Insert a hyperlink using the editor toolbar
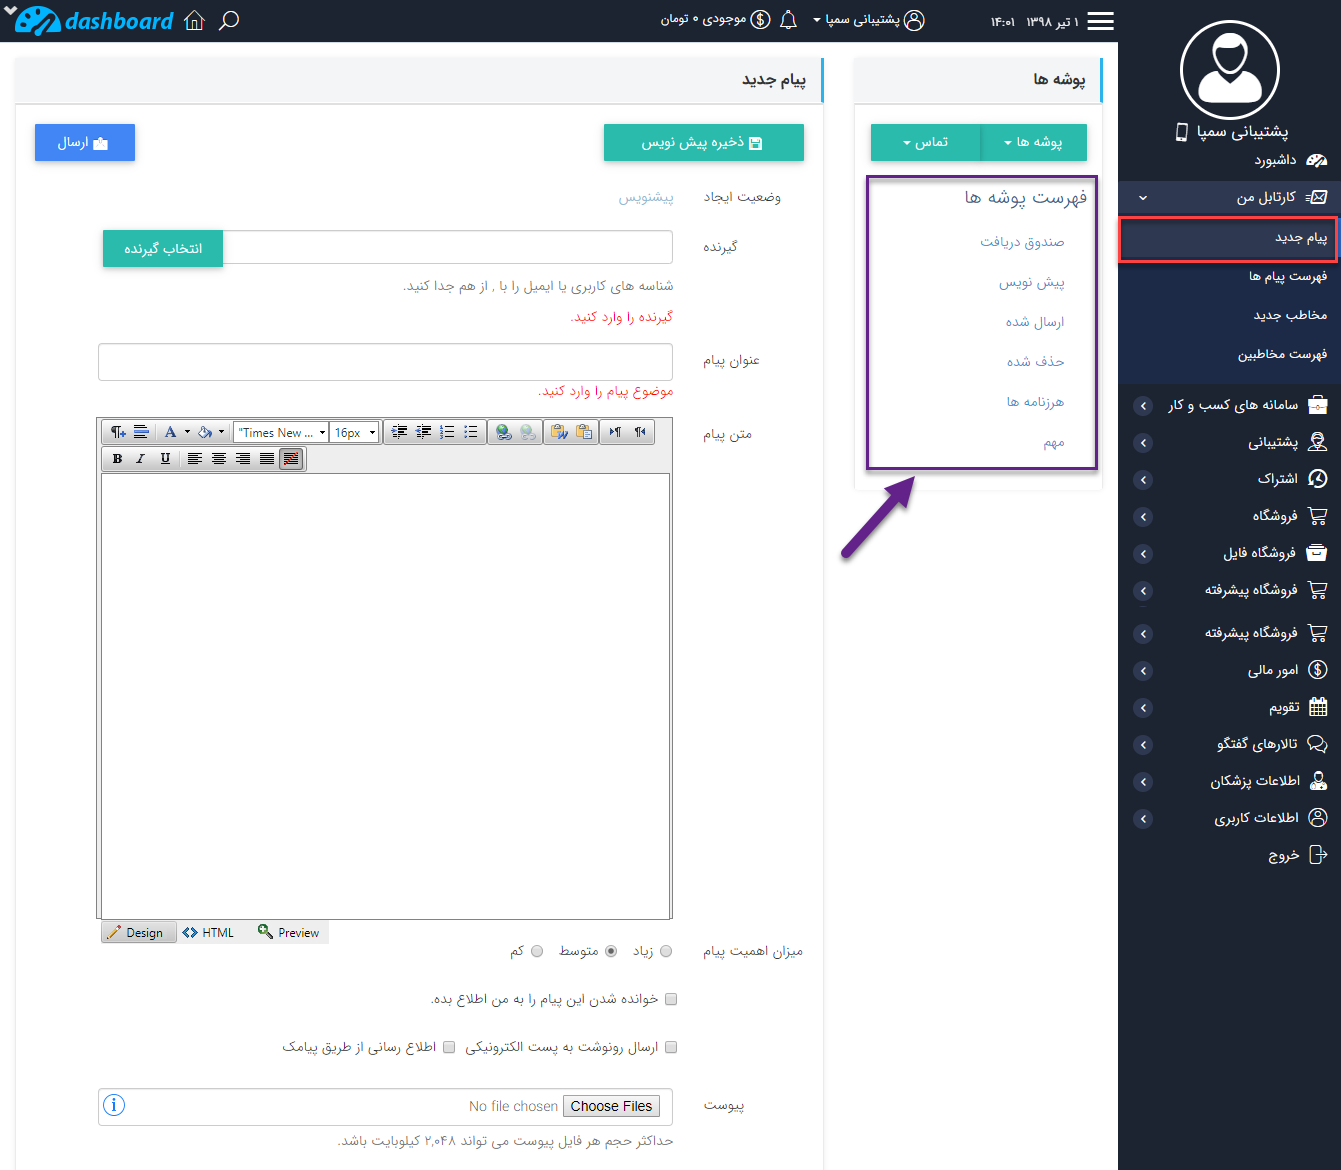The height and width of the screenshot is (1170, 1341). 503,434
